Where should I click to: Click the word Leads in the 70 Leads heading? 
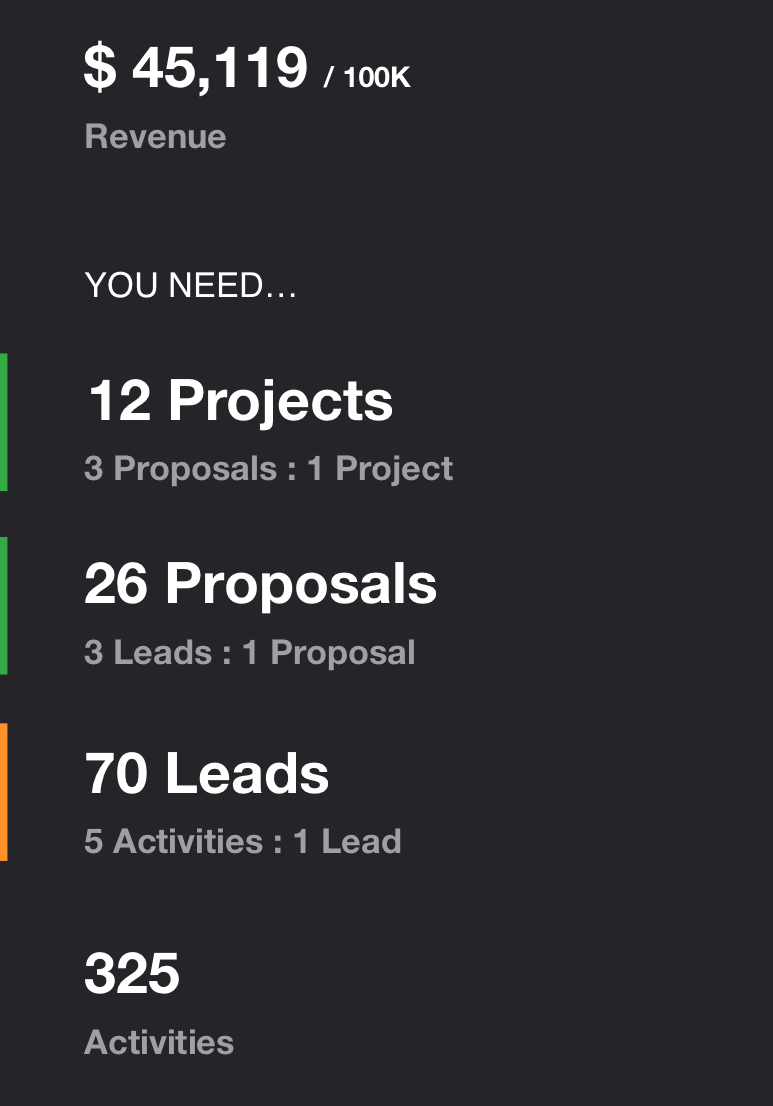click(x=247, y=773)
